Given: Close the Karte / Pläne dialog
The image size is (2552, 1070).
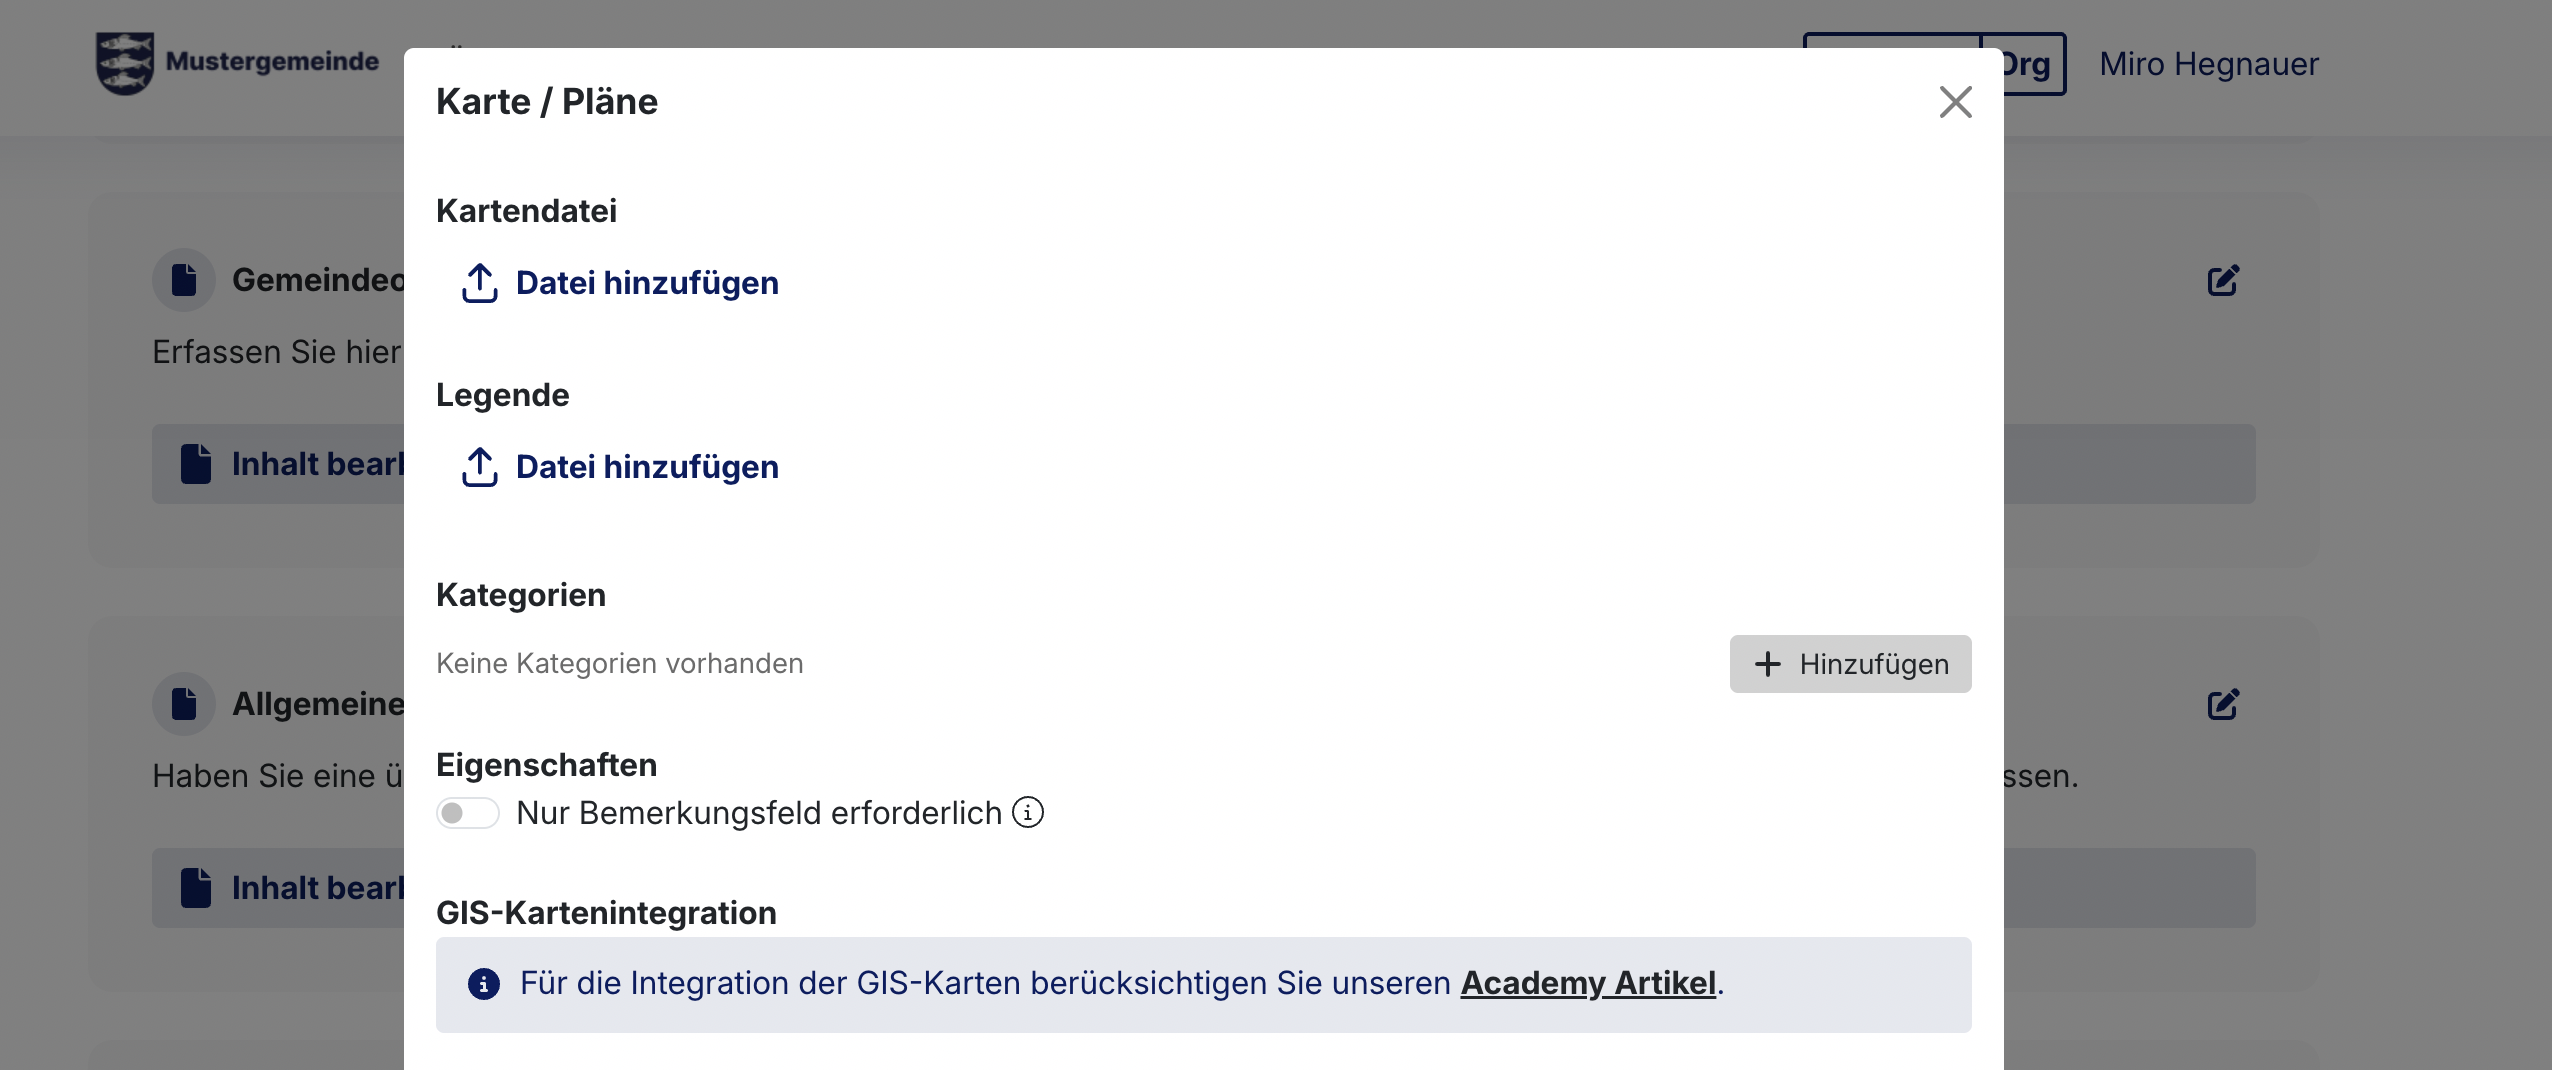Looking at the screenshot, I should 1955,102.
